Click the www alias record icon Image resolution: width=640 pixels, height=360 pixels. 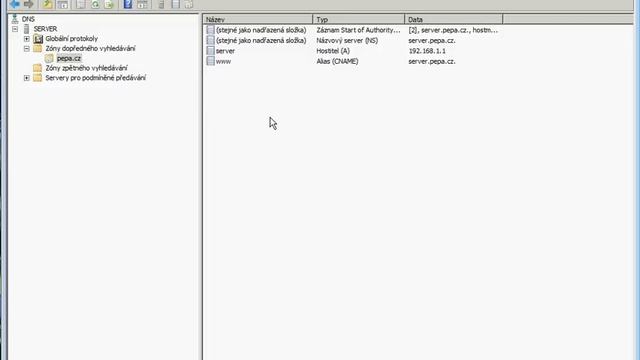(210, 61)
